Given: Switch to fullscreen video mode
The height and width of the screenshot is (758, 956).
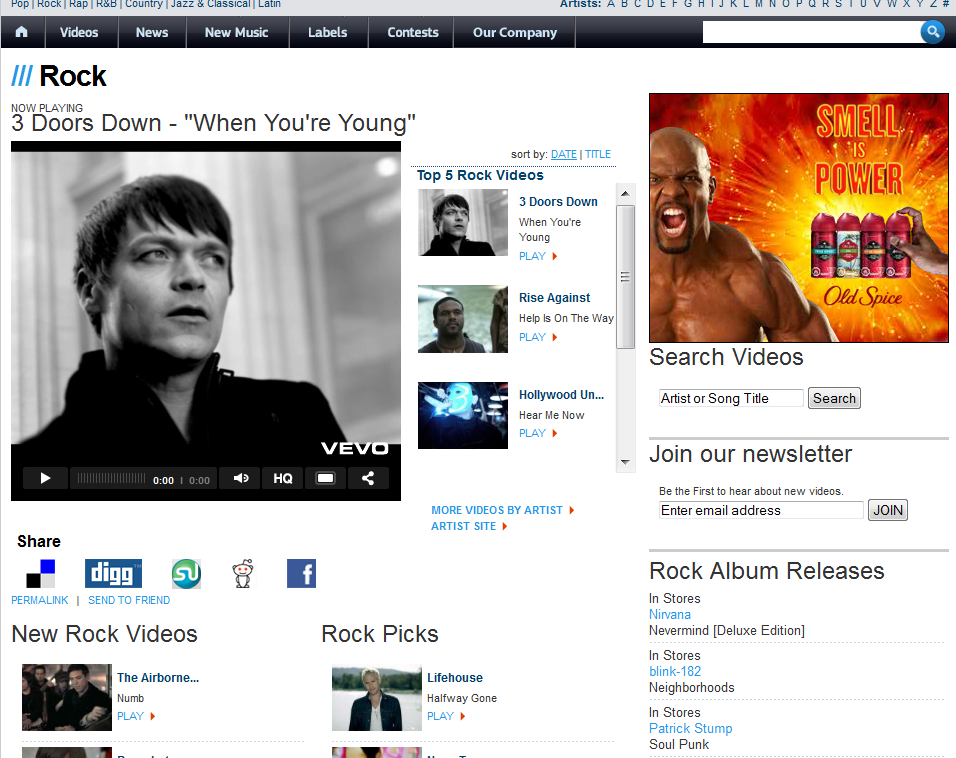Looking at the screenshot, I should (x=325, y=478).
